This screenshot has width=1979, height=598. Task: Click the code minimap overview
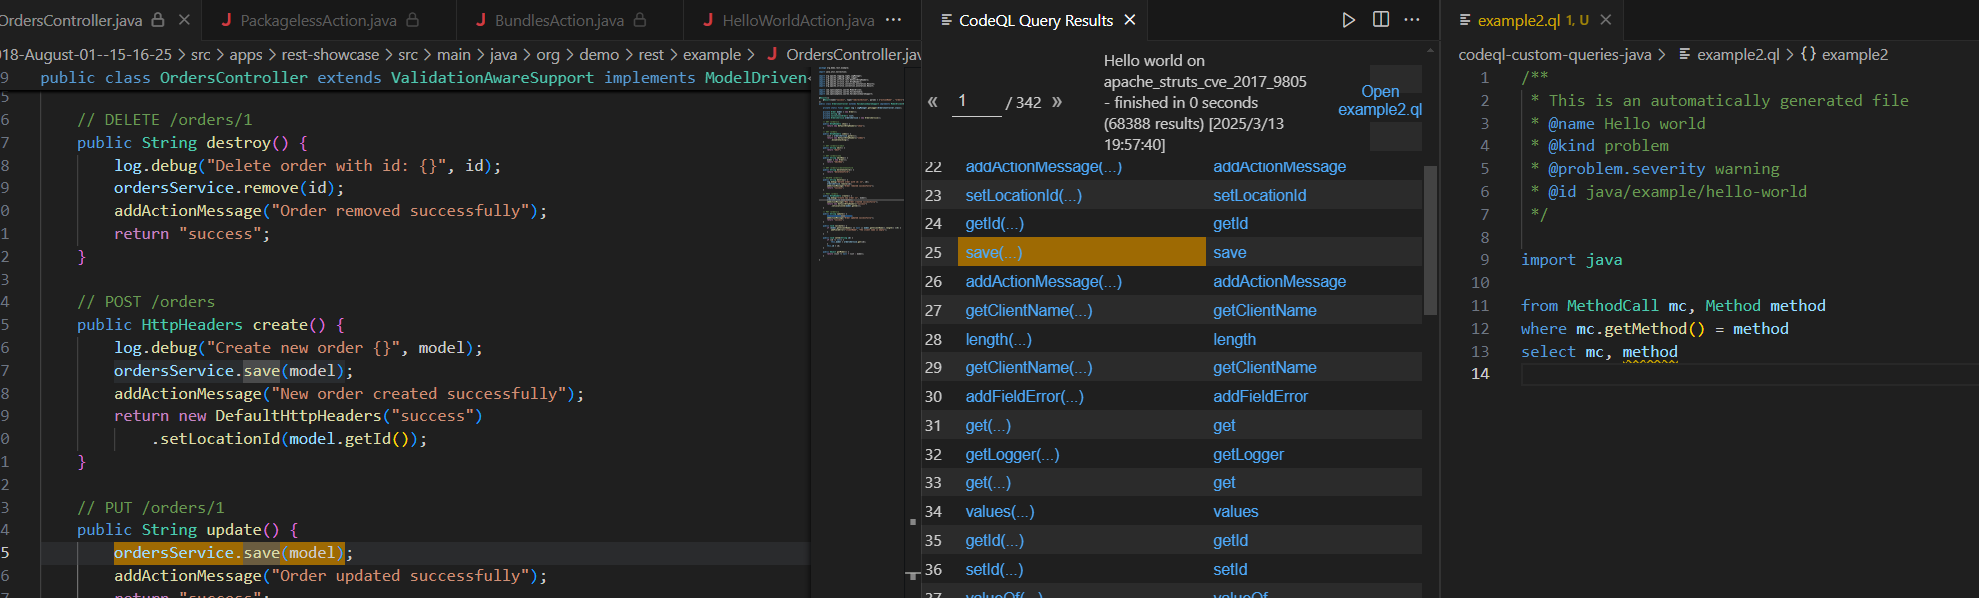pos(858,160)
